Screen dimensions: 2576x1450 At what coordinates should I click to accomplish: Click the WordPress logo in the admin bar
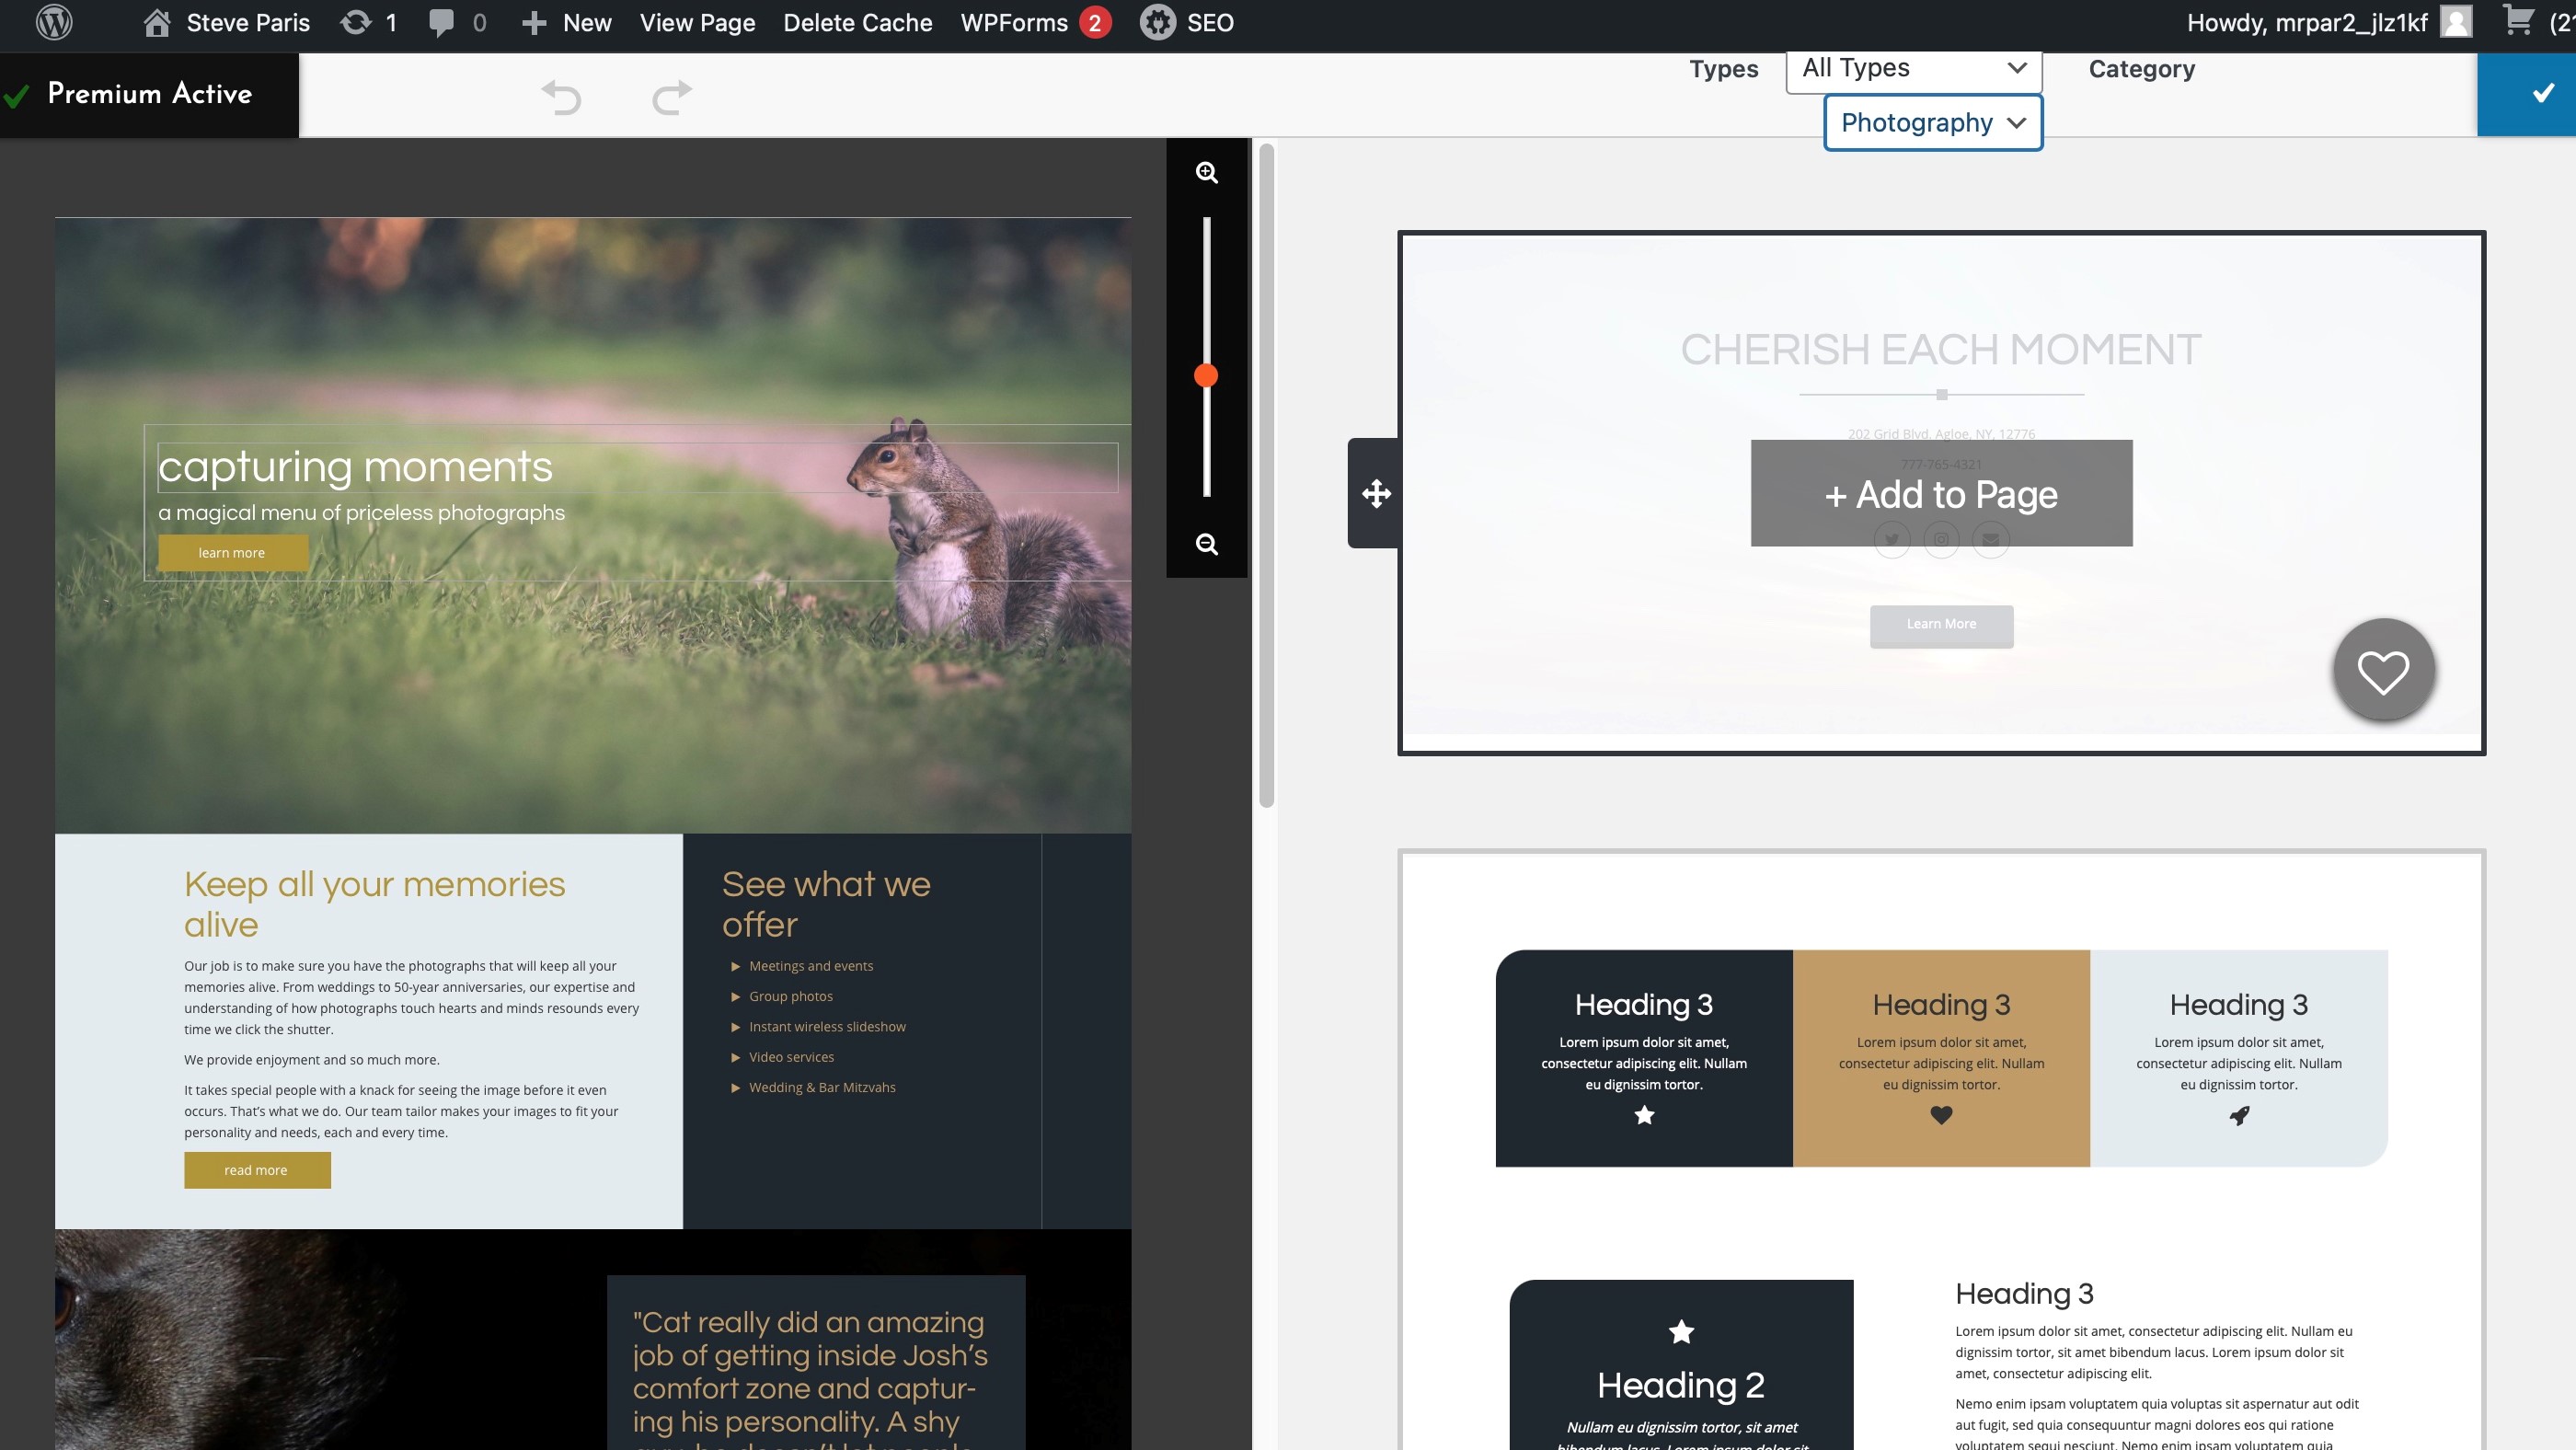point(55,22)
